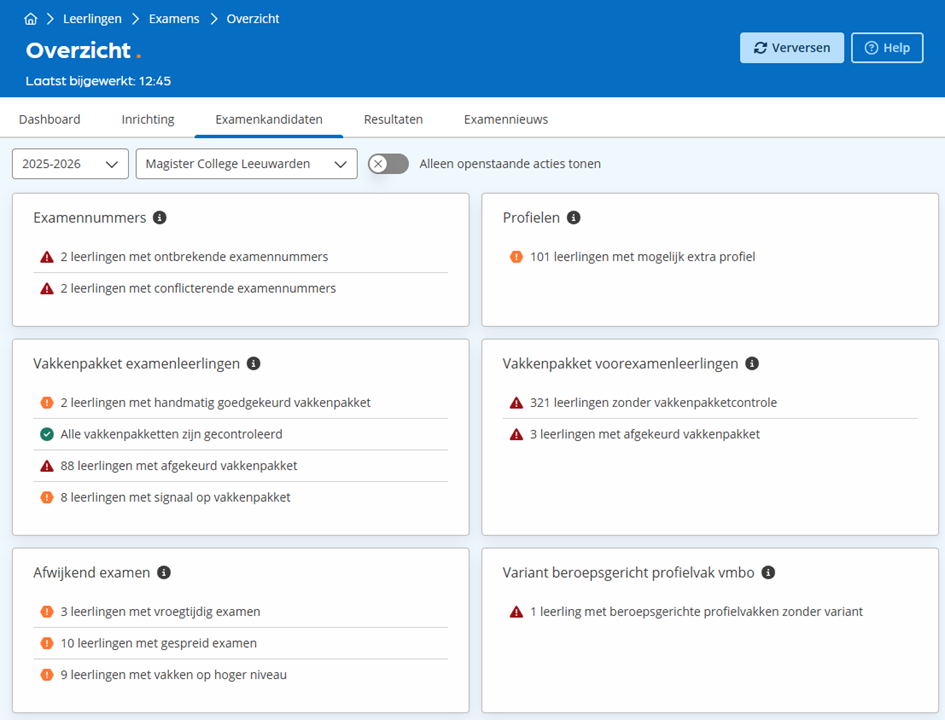Show info for Variant beroepsgericht profielvak vmbo
The width and height of the screenshot is (945, 720).
[768, 573]
